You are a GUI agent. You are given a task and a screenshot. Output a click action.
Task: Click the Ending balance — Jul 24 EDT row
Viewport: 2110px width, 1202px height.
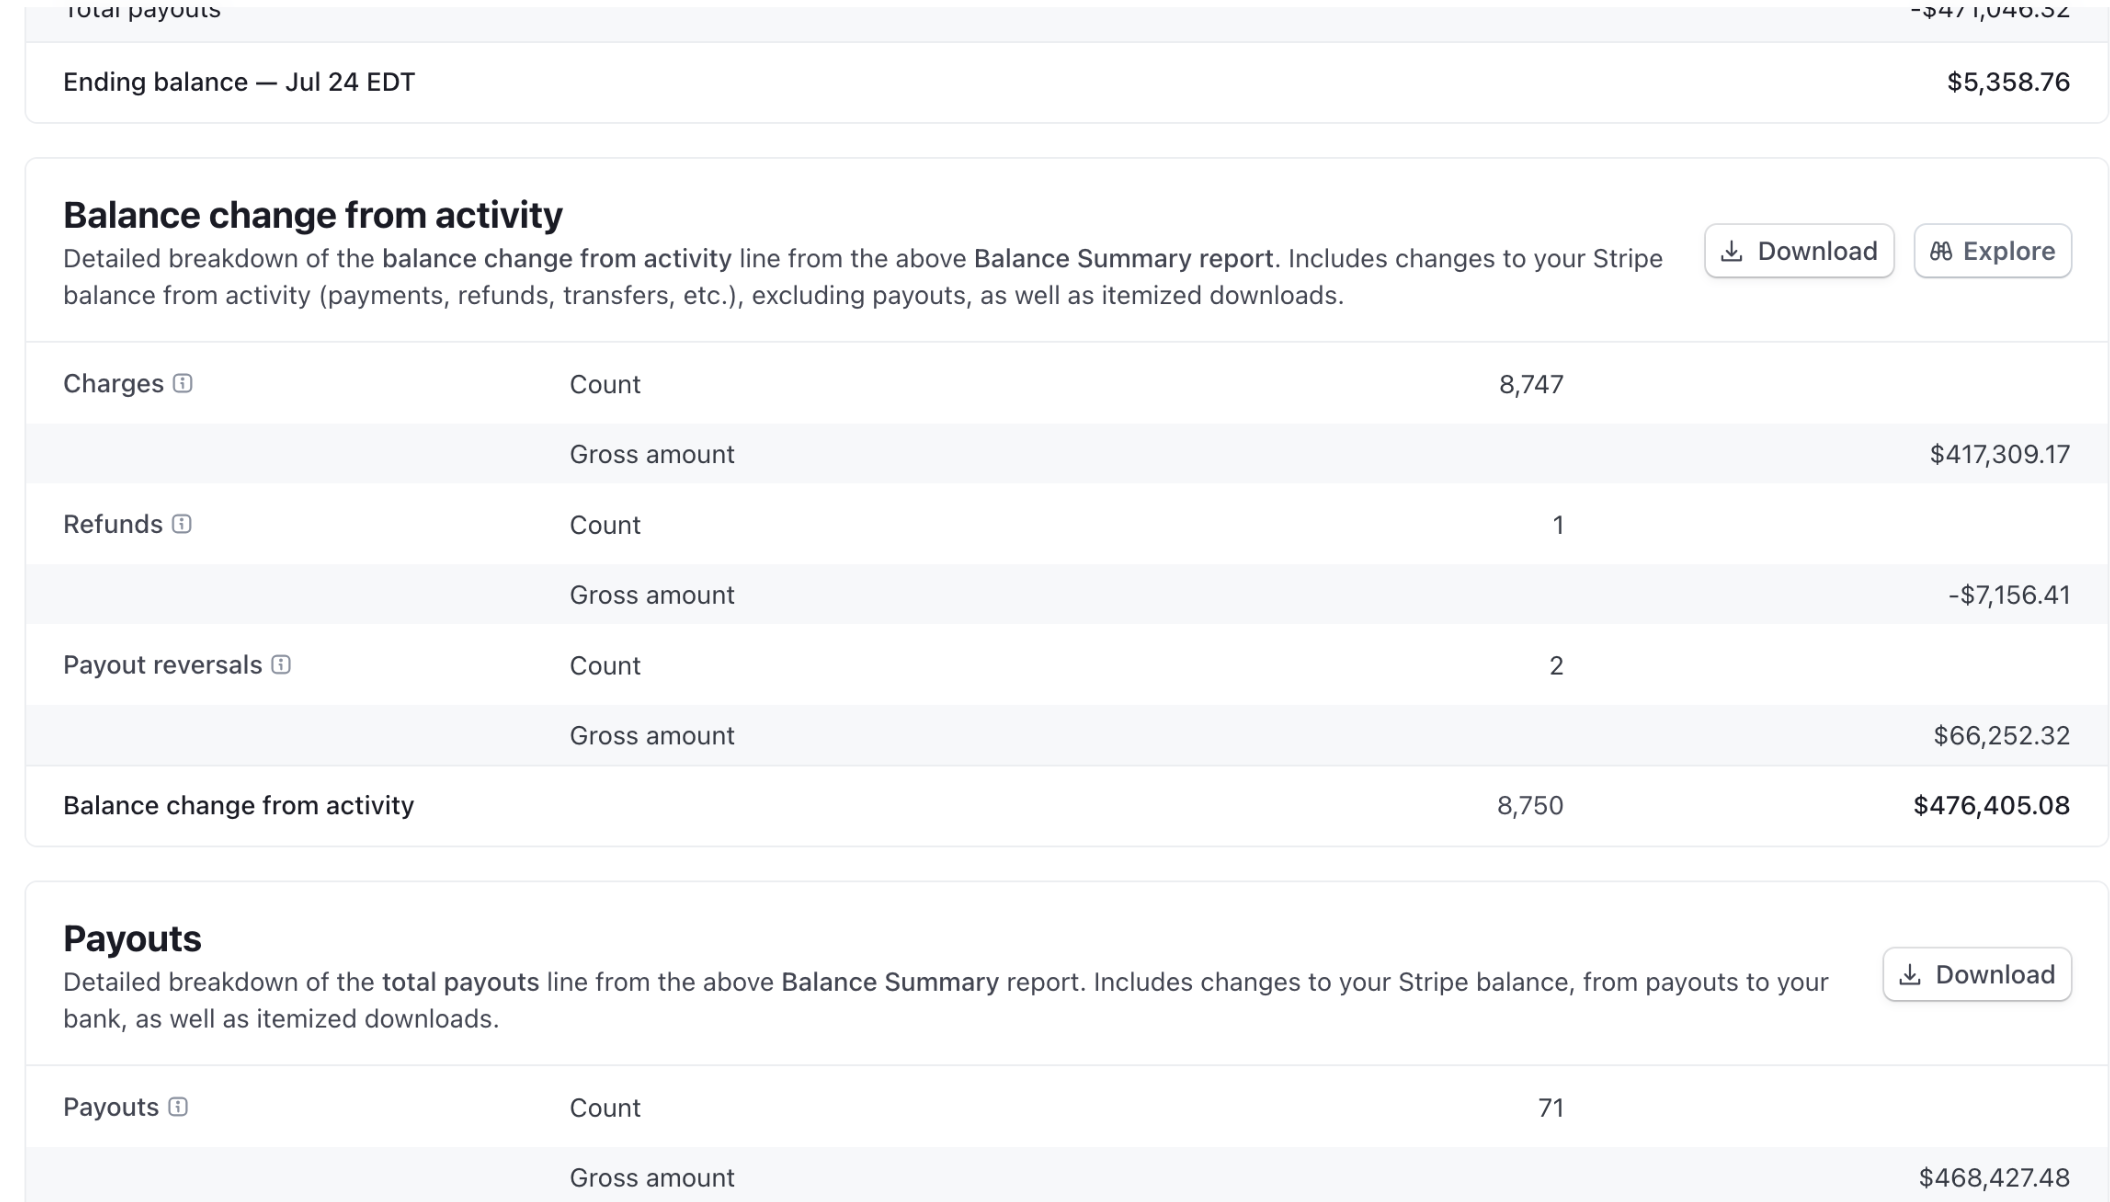tap(239, 82)
